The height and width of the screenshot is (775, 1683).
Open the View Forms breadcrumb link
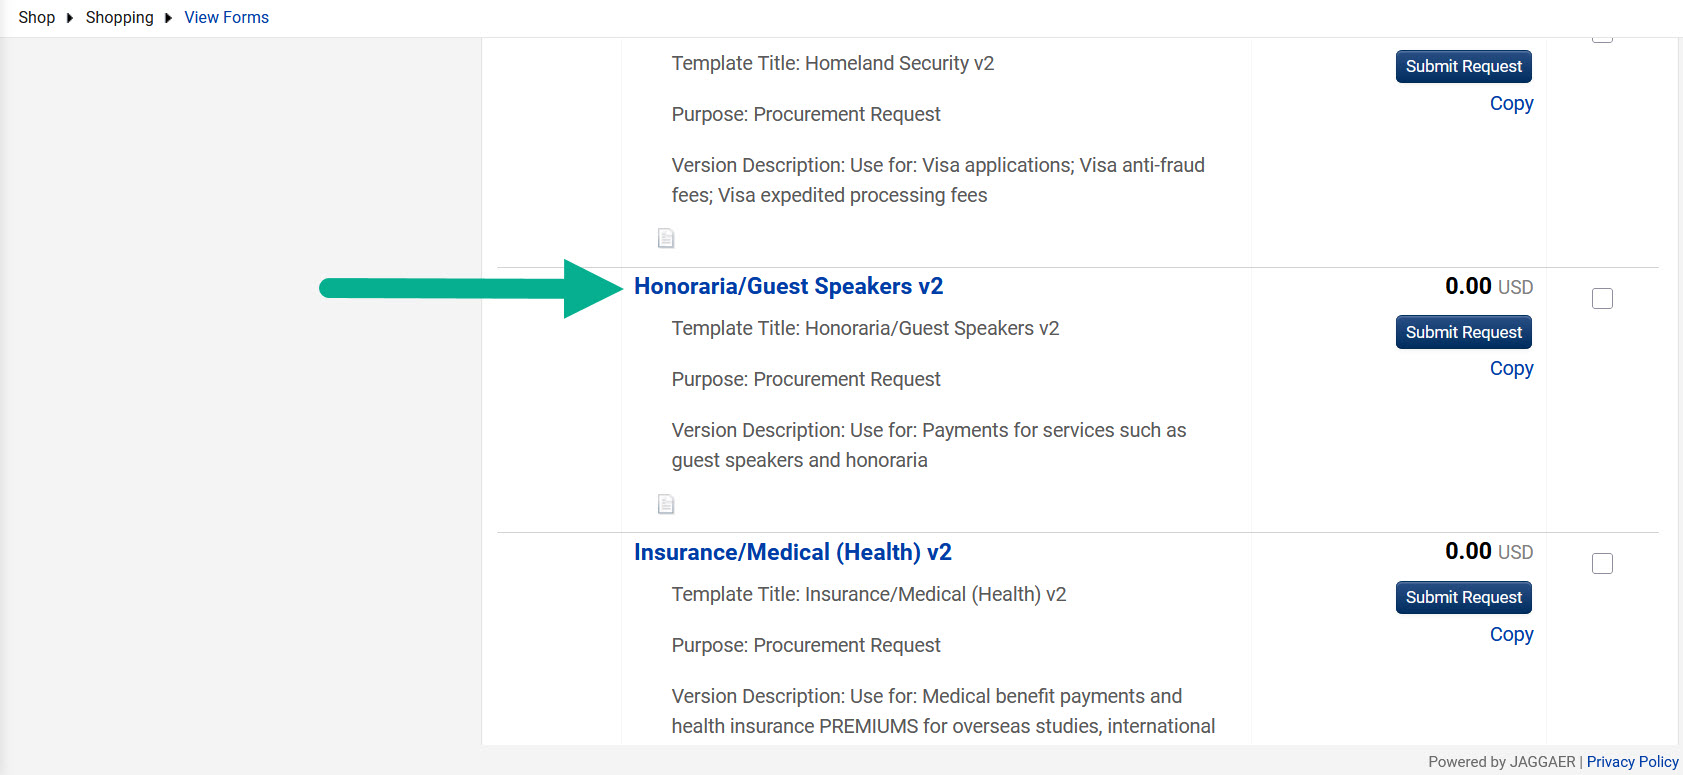click(x=227, y=18)
